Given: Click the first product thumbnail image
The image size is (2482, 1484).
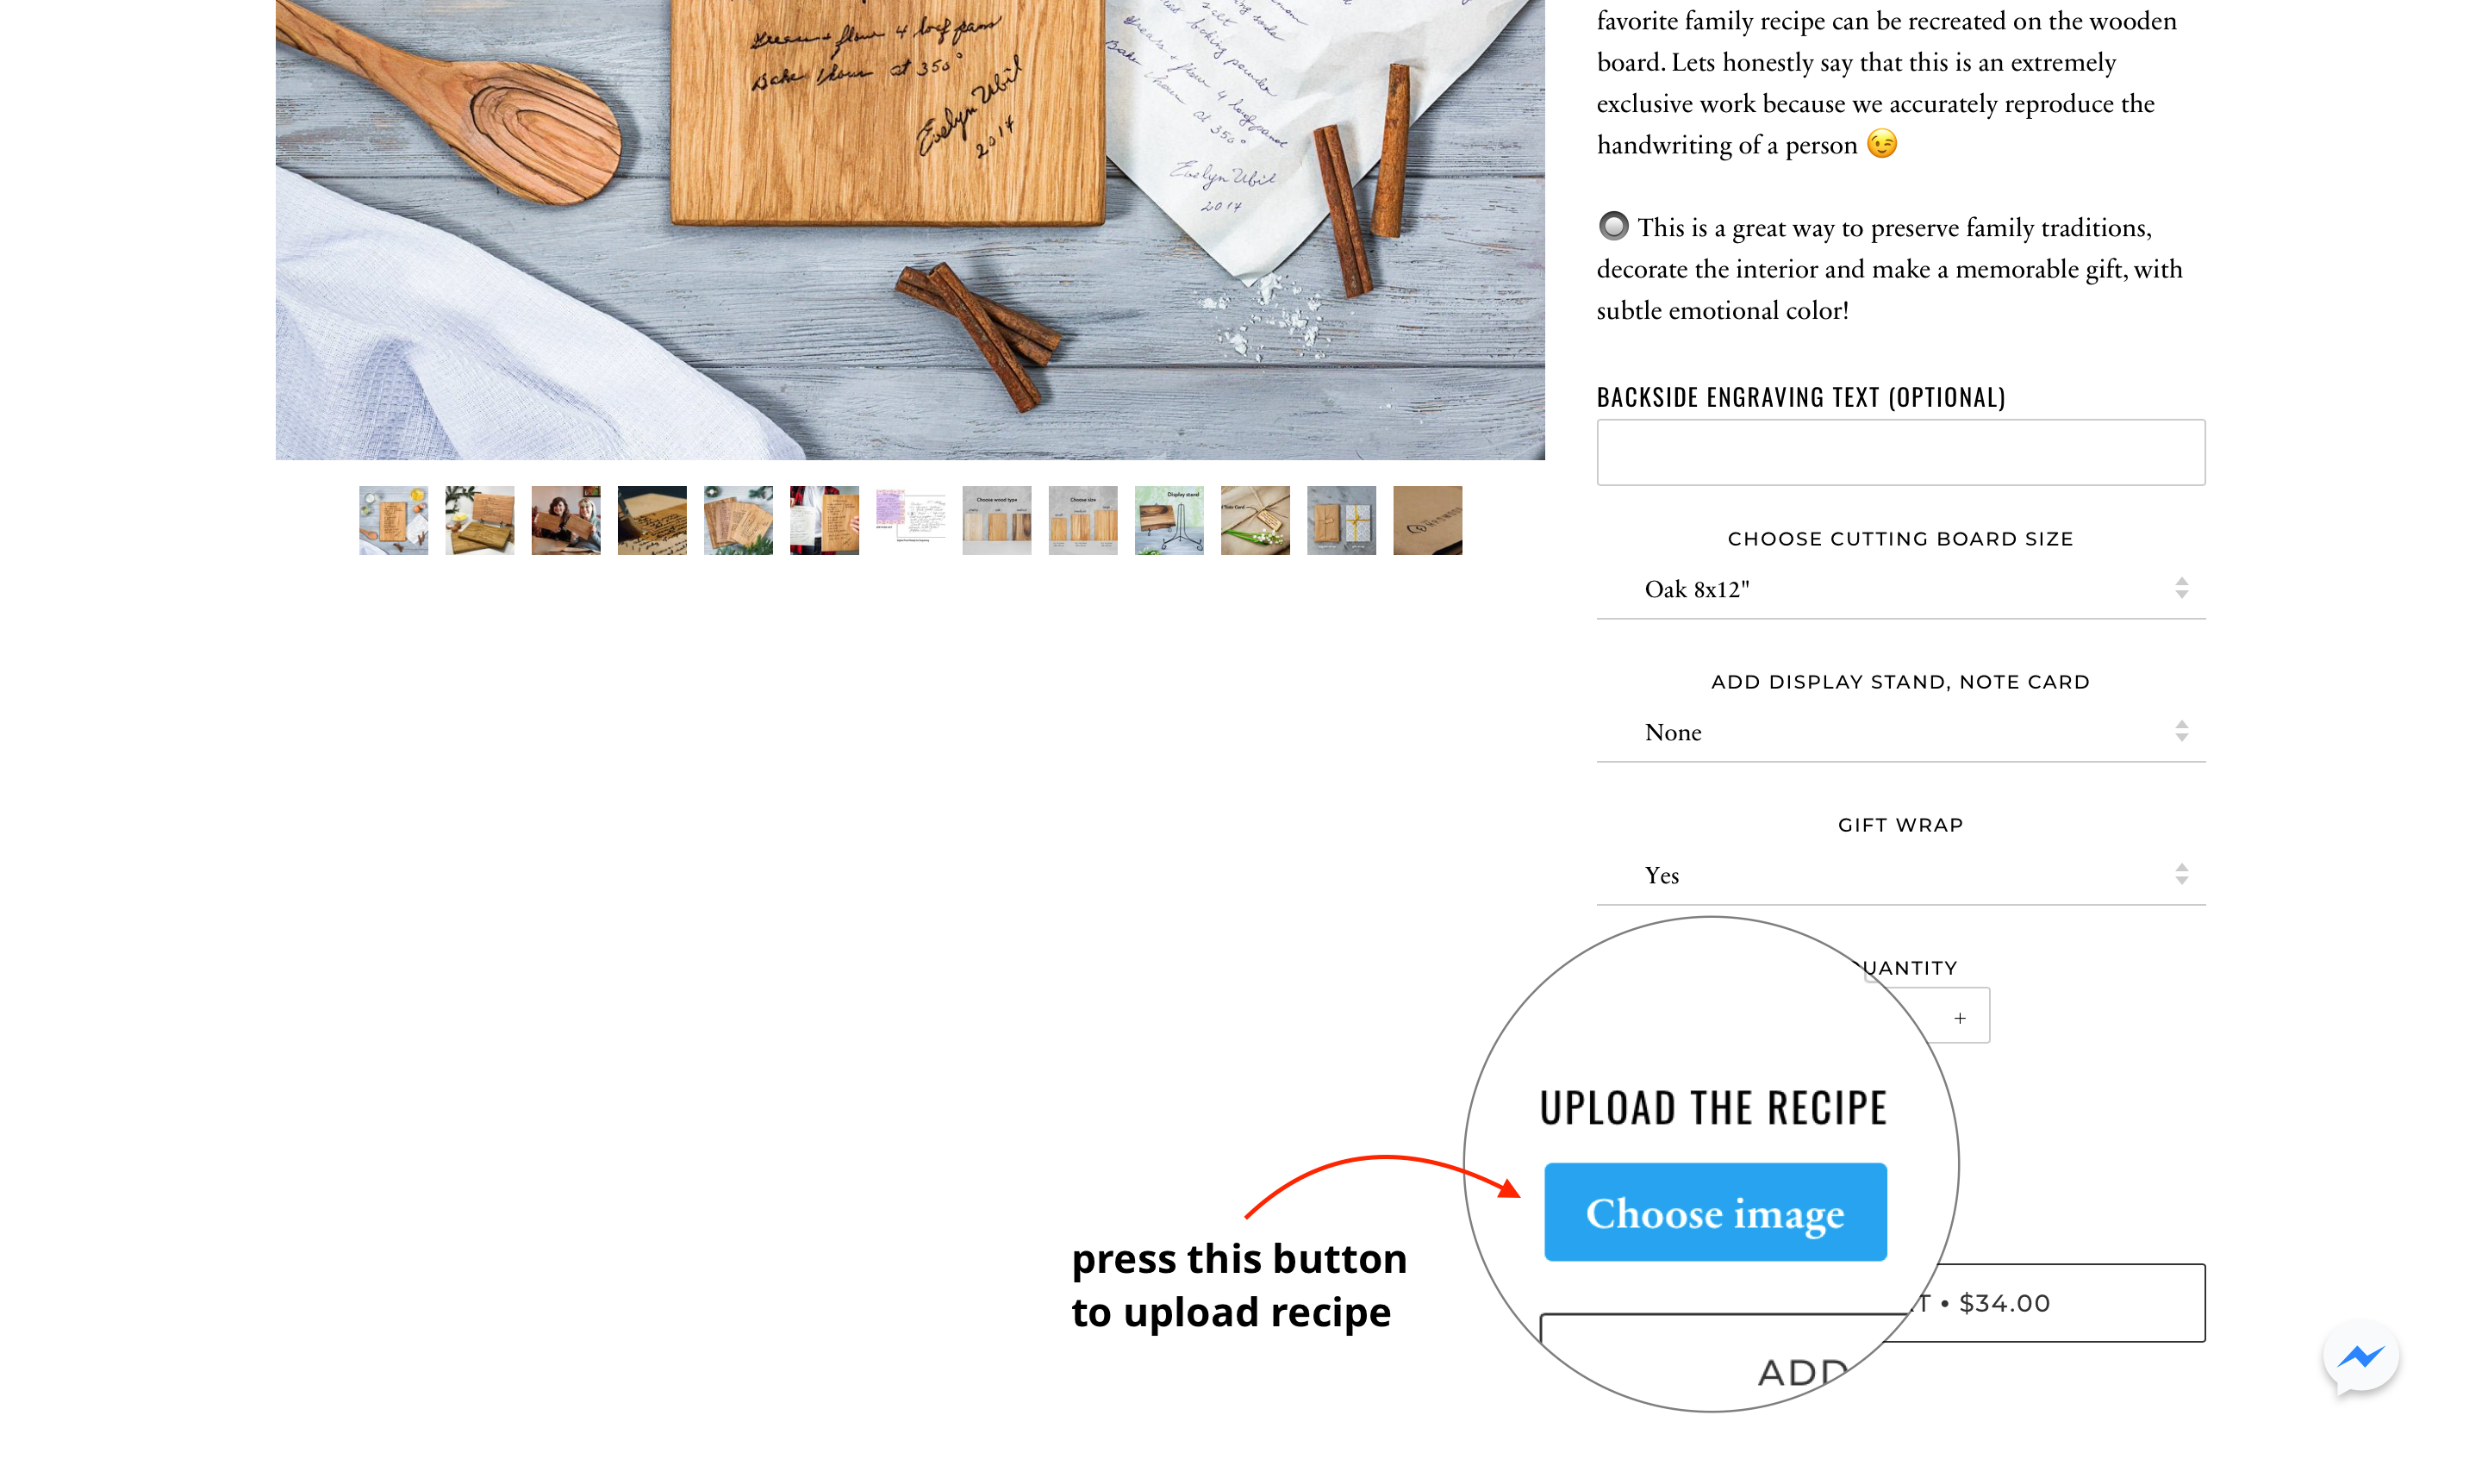Looking at the screenshot, I should [392, 520].
